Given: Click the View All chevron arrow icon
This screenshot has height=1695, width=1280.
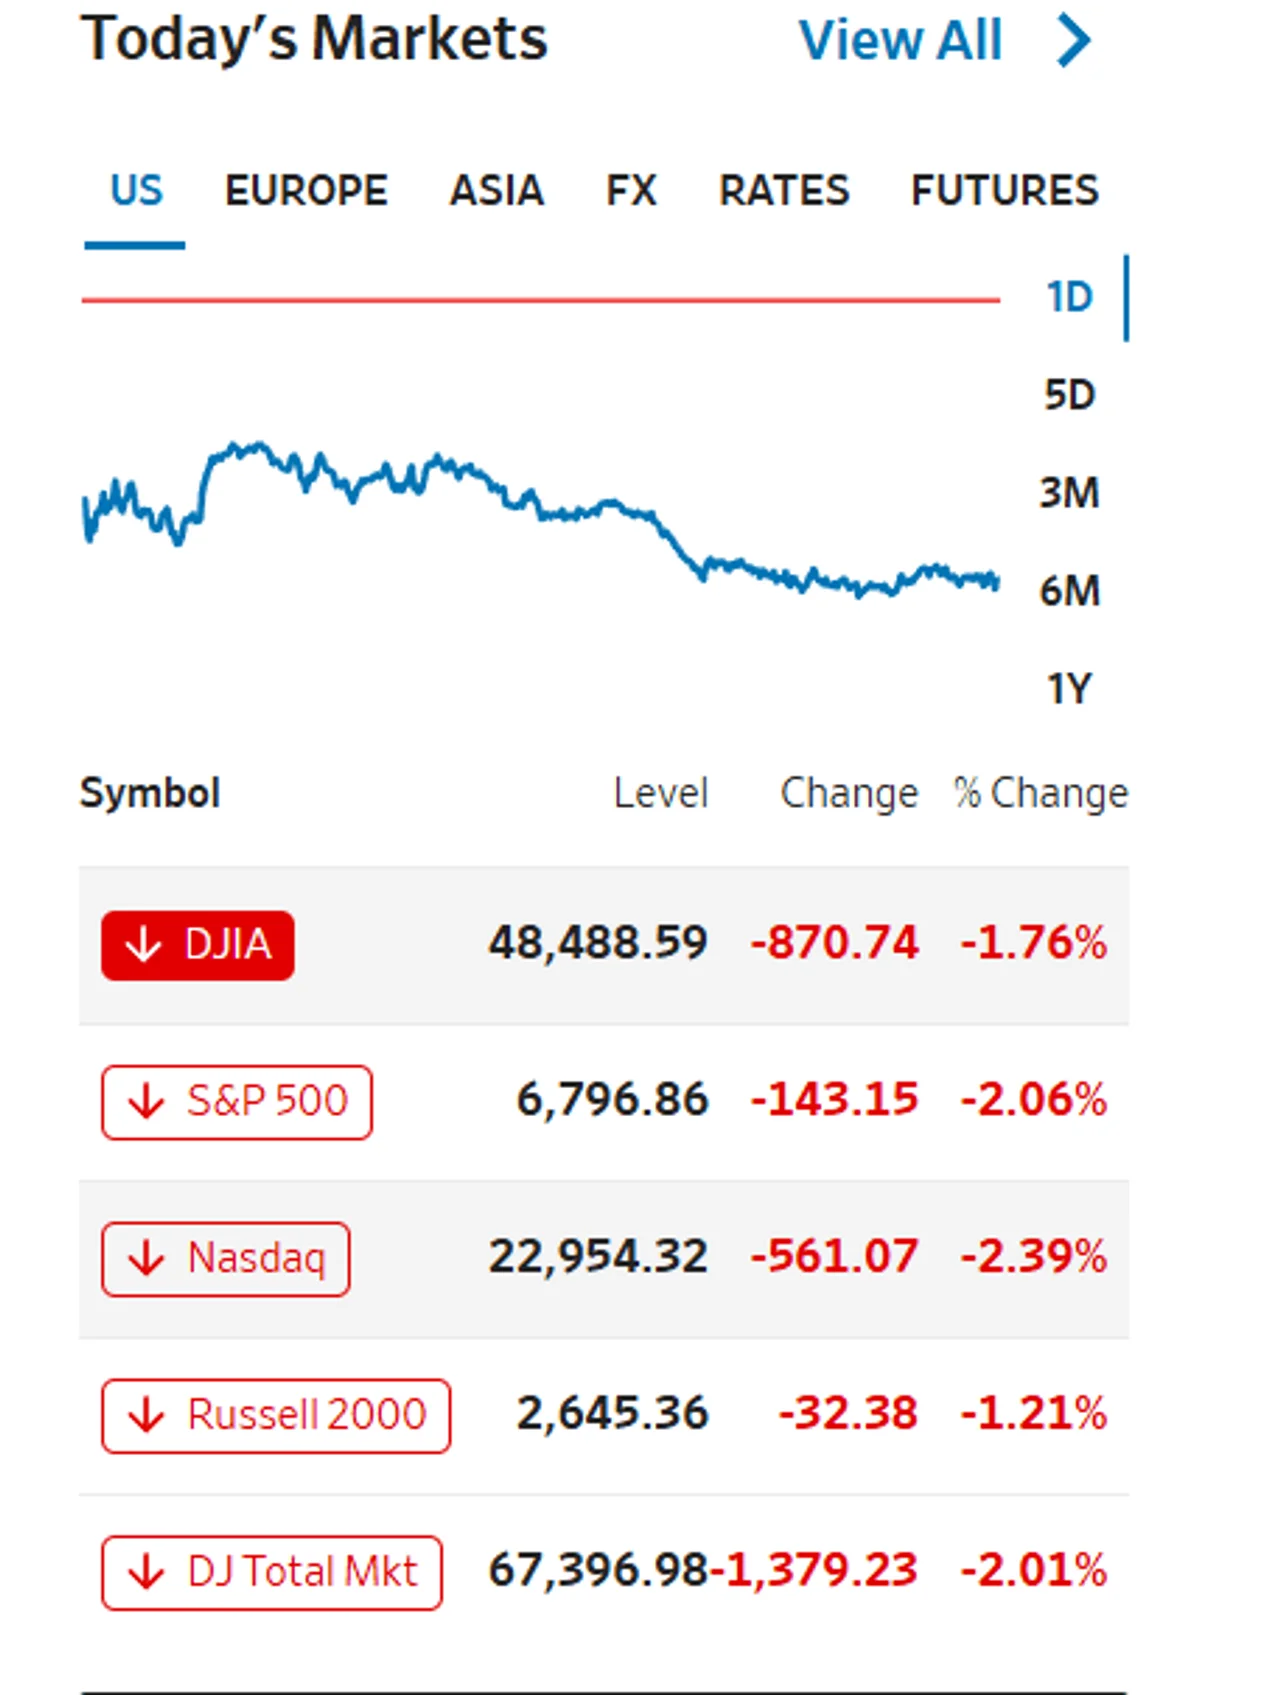Looking at the screenshot, I should (x=1074, y=41).
